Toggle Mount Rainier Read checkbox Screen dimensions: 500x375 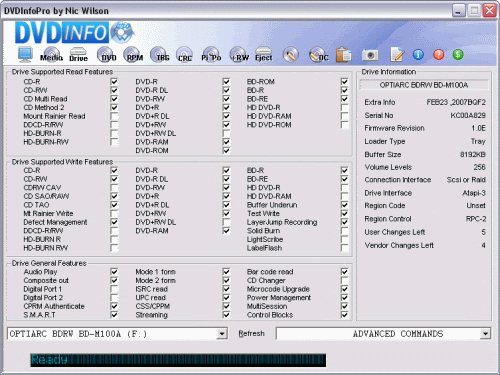coord(114,116)
